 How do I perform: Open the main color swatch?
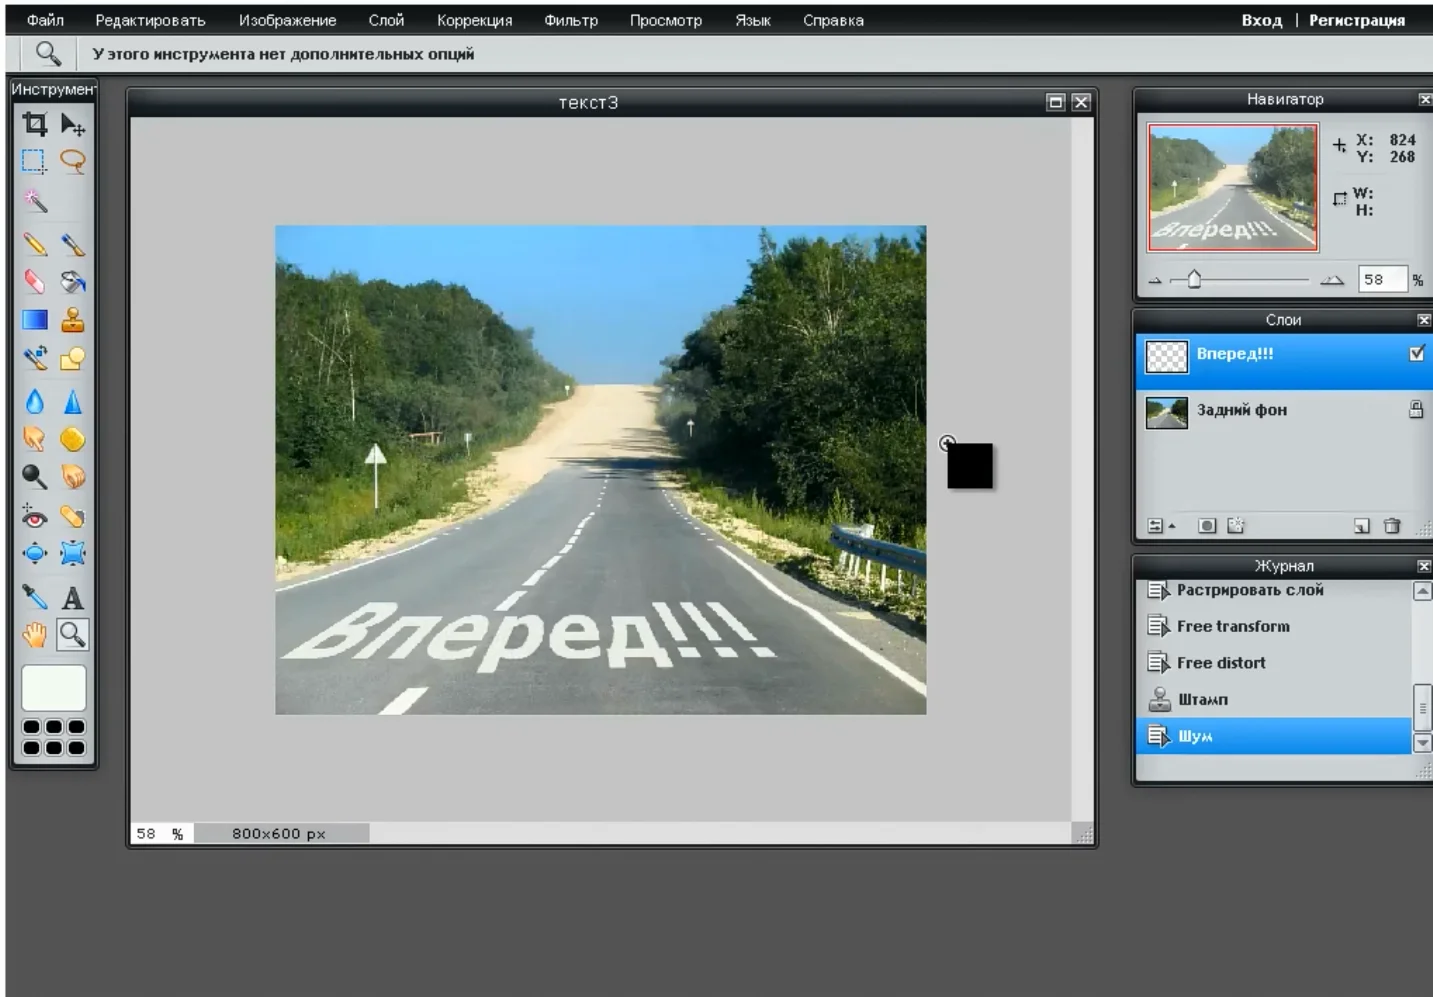point(54,688)
